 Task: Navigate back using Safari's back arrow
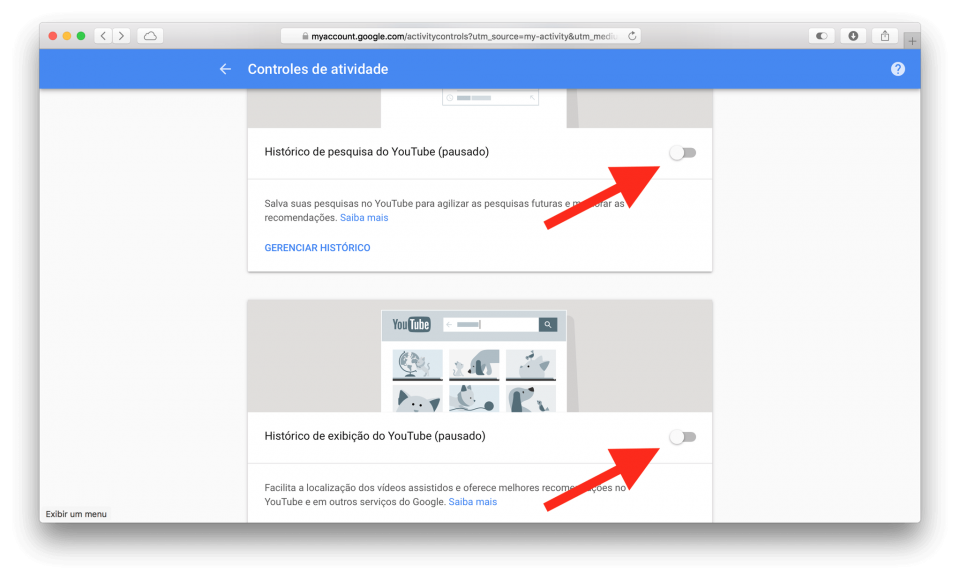click(x=102, y=35)
